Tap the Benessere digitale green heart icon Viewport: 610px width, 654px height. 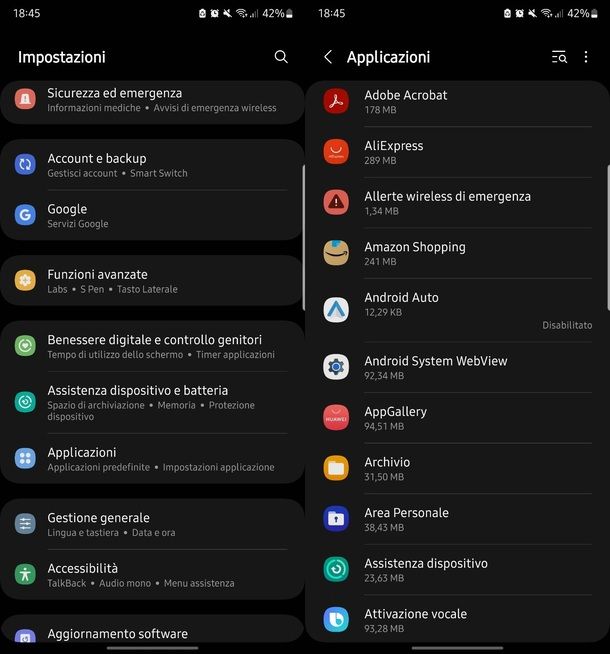(25, 346)
